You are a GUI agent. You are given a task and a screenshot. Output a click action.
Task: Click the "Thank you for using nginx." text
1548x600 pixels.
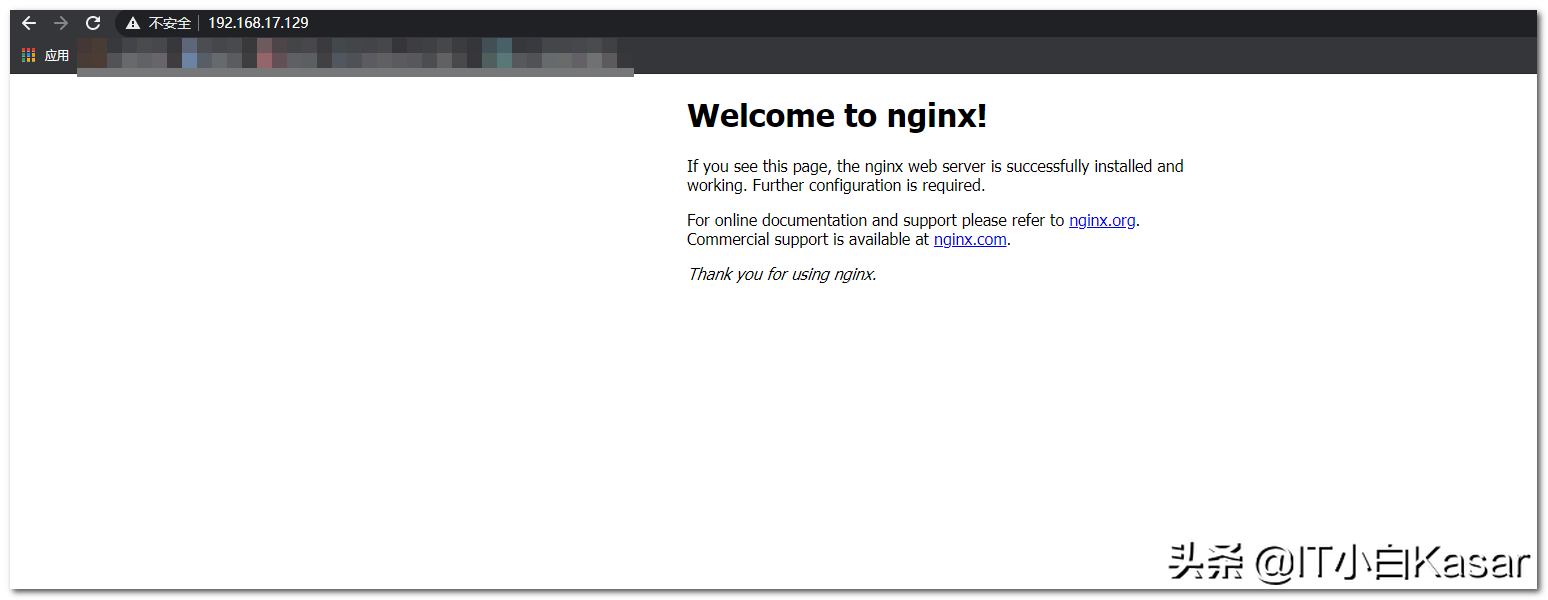[x=782, y=274]
